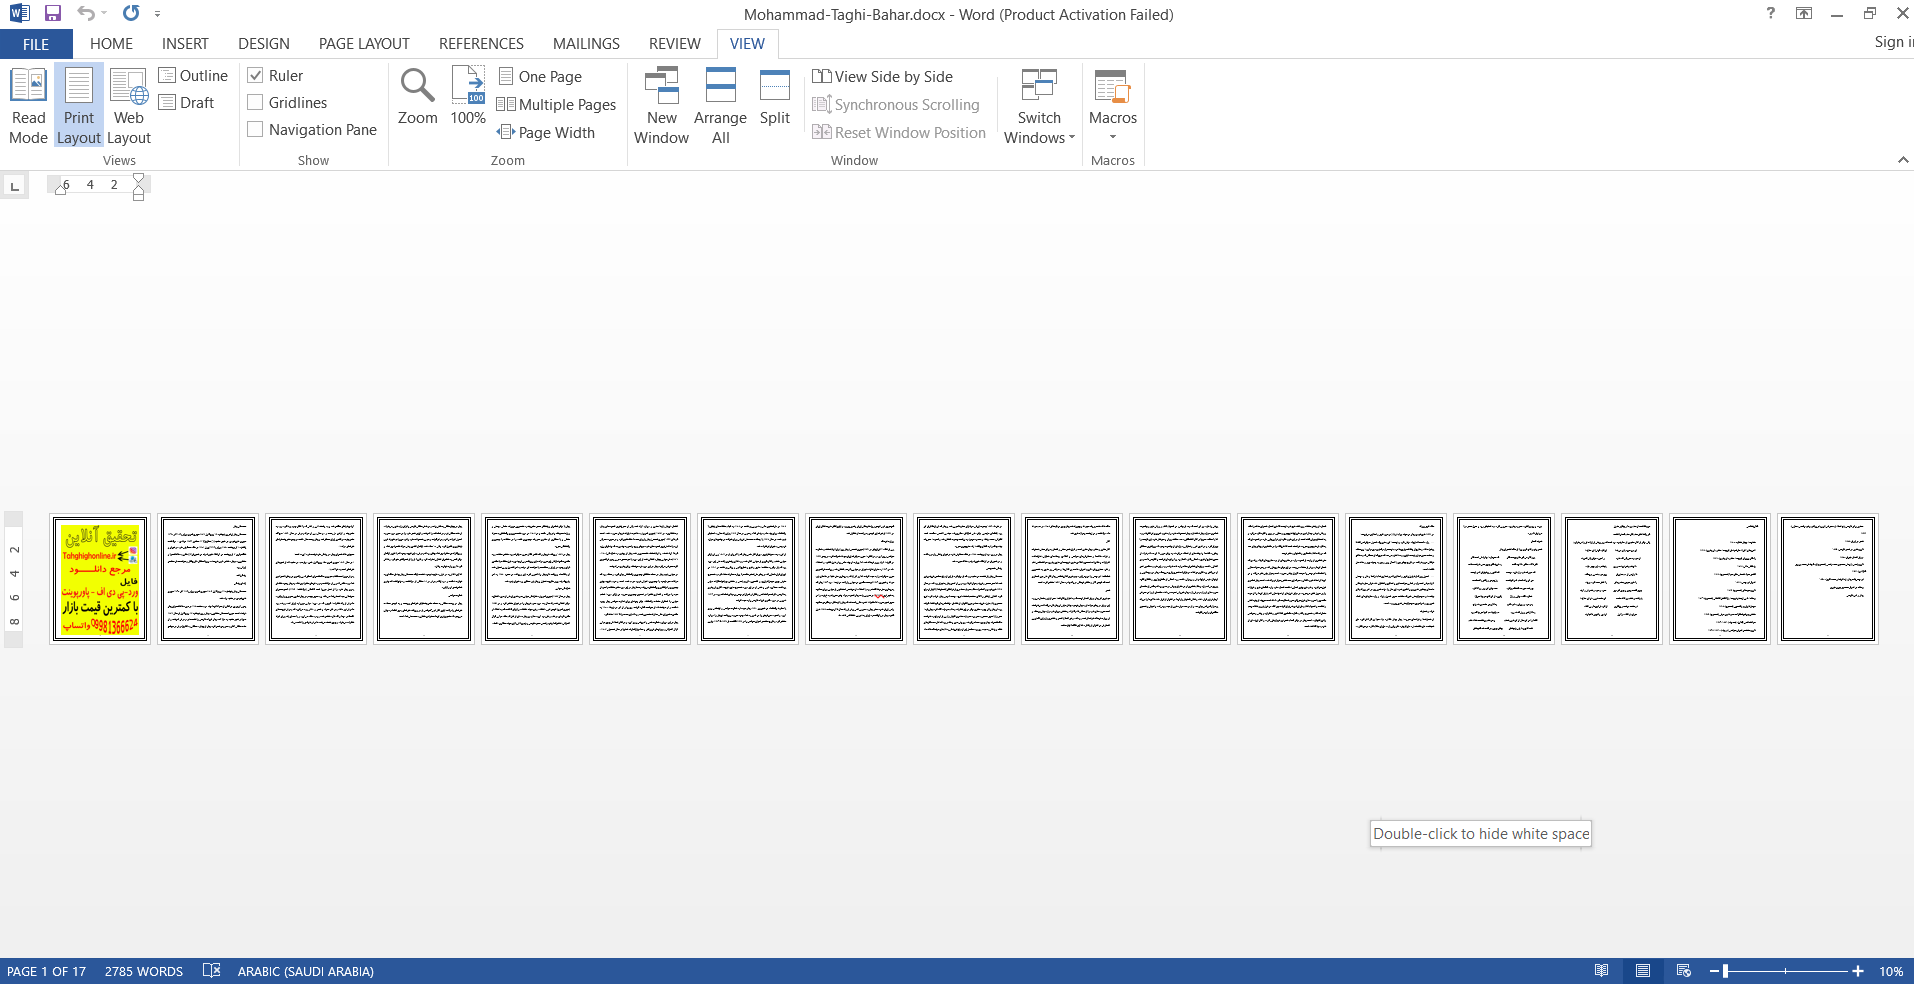This screenshot has width=1914, height=984.
Task: Set zoom to 100%
Action: point(468,97)
